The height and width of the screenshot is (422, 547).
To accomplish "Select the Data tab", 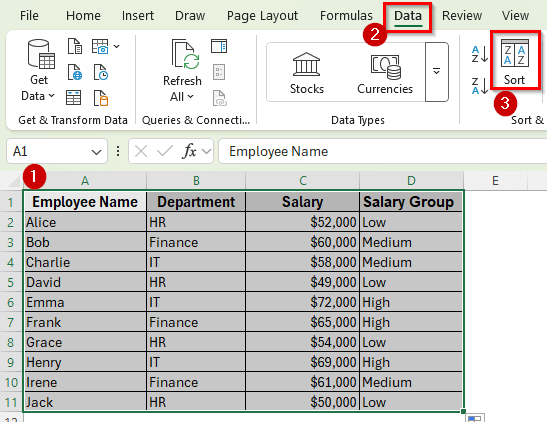I will point(408,16).
